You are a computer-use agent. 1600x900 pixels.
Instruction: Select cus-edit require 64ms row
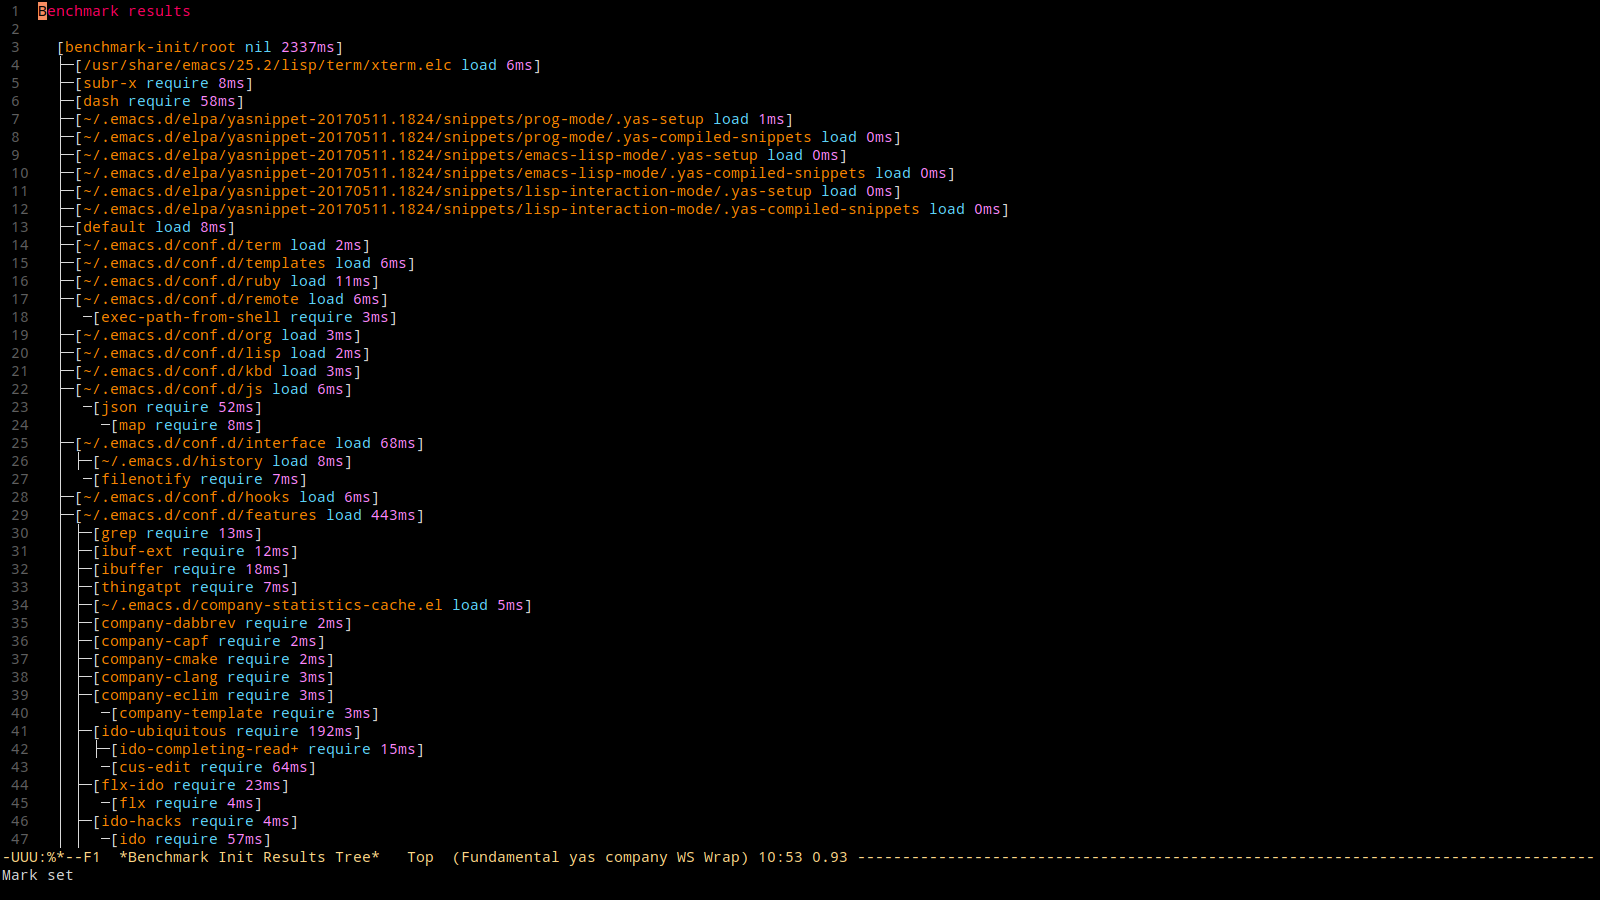click(x=213, y=767)
